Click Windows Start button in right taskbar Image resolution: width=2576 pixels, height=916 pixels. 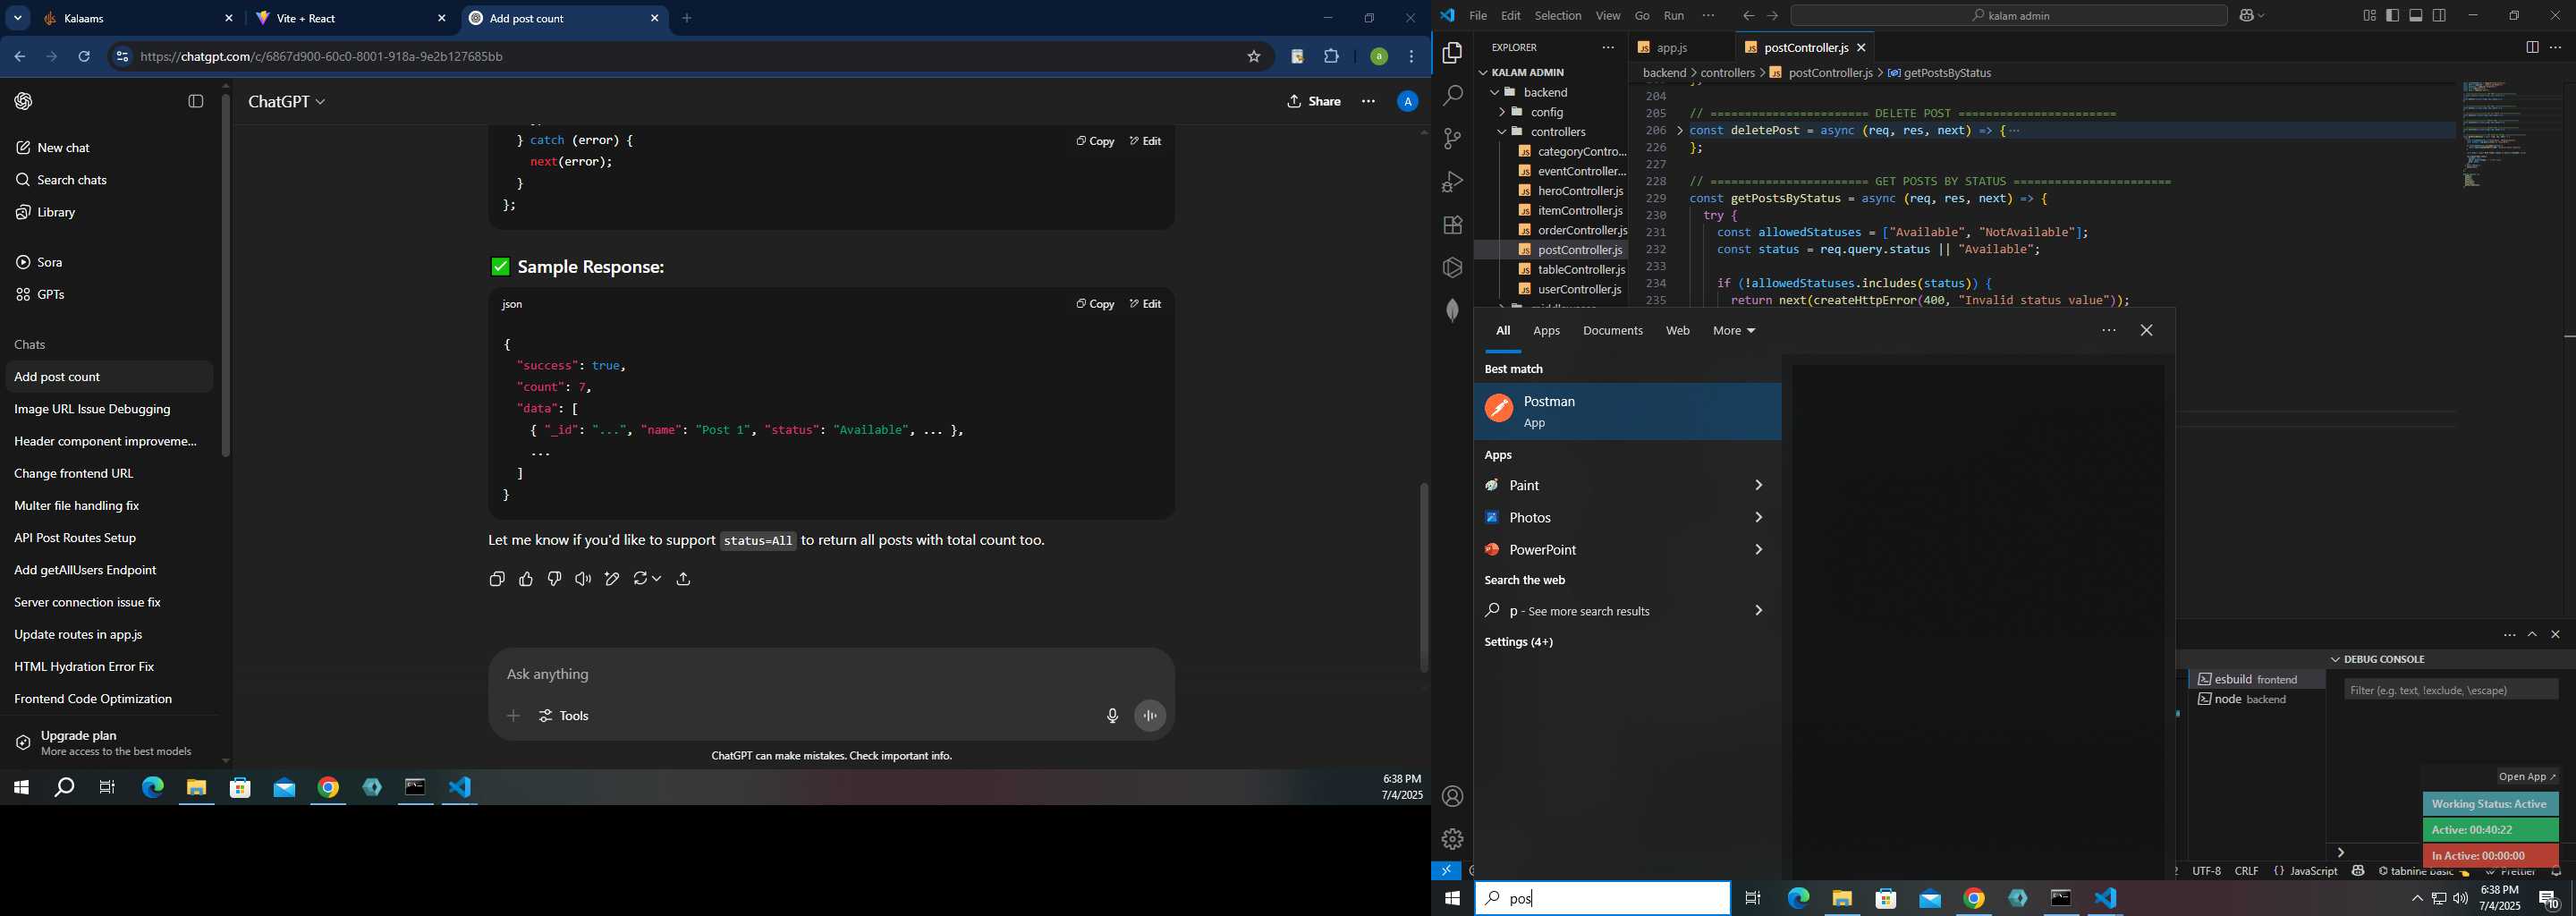pyautogui.click(x=1452, y=899)
